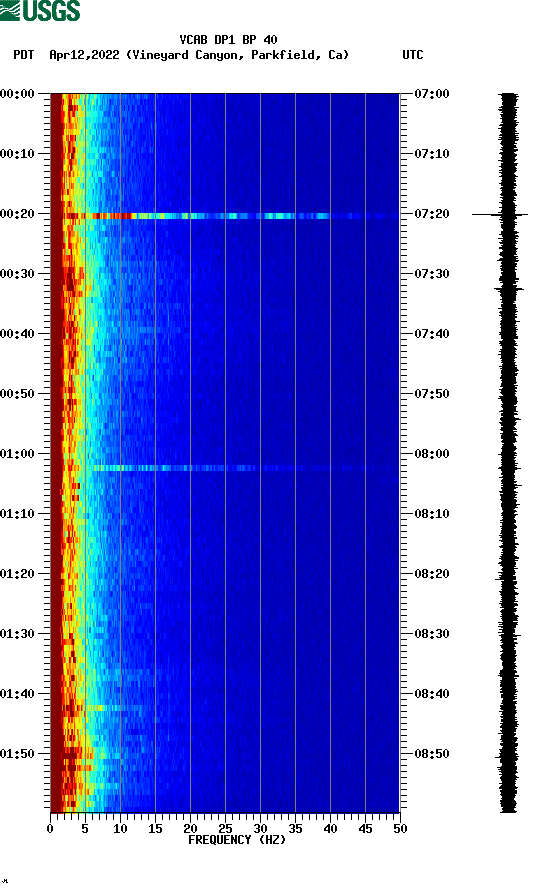
Task: Click the 30 Hz frequency tick label
Action: (260, 829)
